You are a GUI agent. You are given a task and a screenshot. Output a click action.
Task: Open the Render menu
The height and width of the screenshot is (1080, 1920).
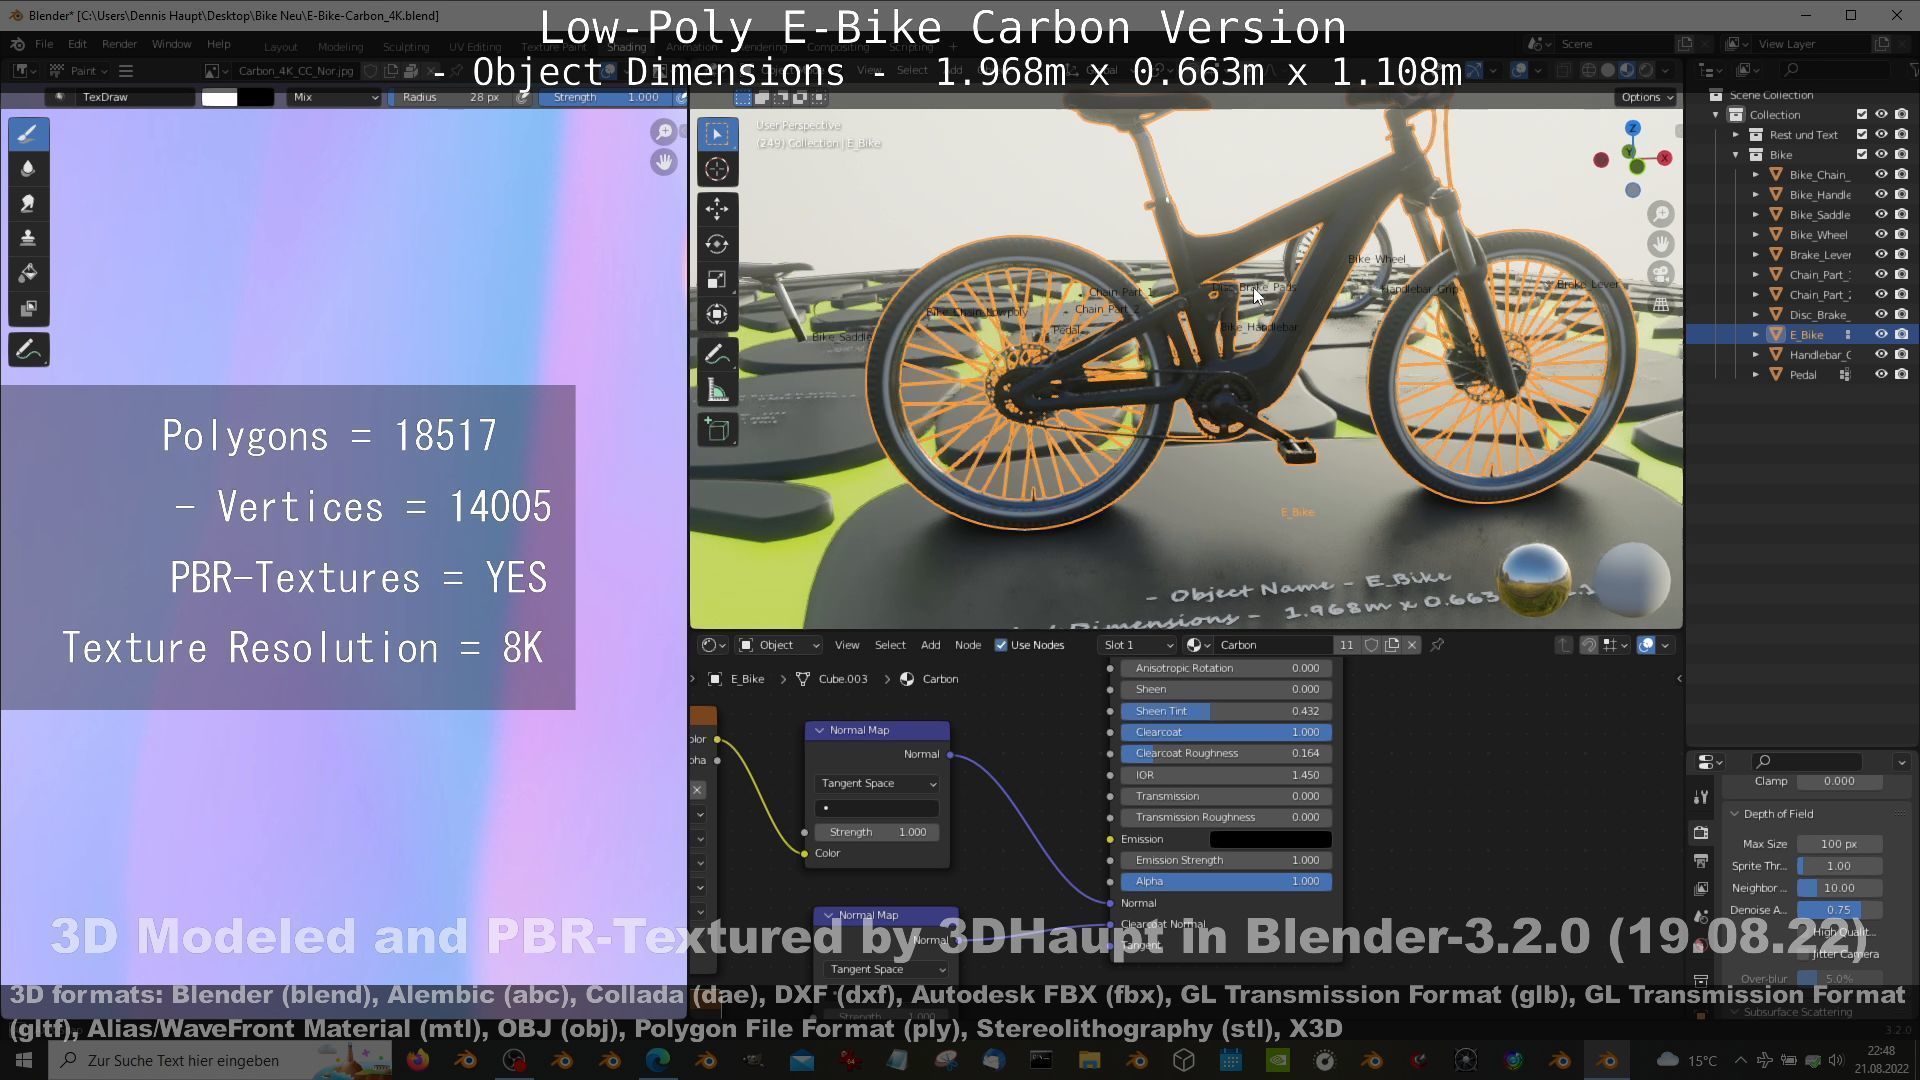point(119,44)
